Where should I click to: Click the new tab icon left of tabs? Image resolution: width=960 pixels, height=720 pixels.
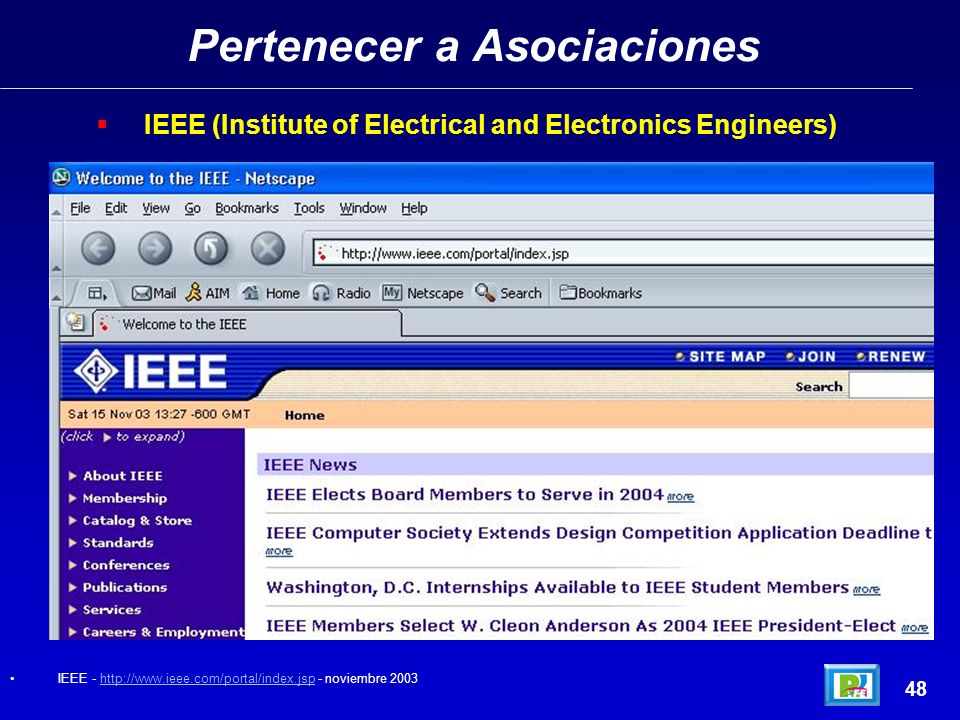[x=75, y=323]
